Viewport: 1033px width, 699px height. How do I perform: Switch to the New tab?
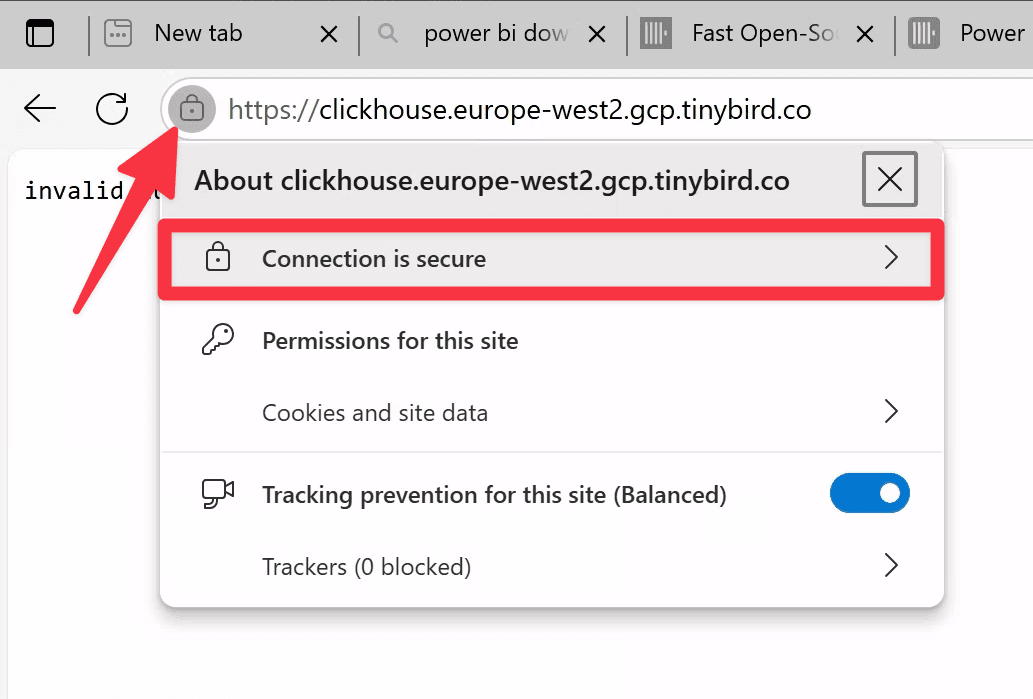196,33
